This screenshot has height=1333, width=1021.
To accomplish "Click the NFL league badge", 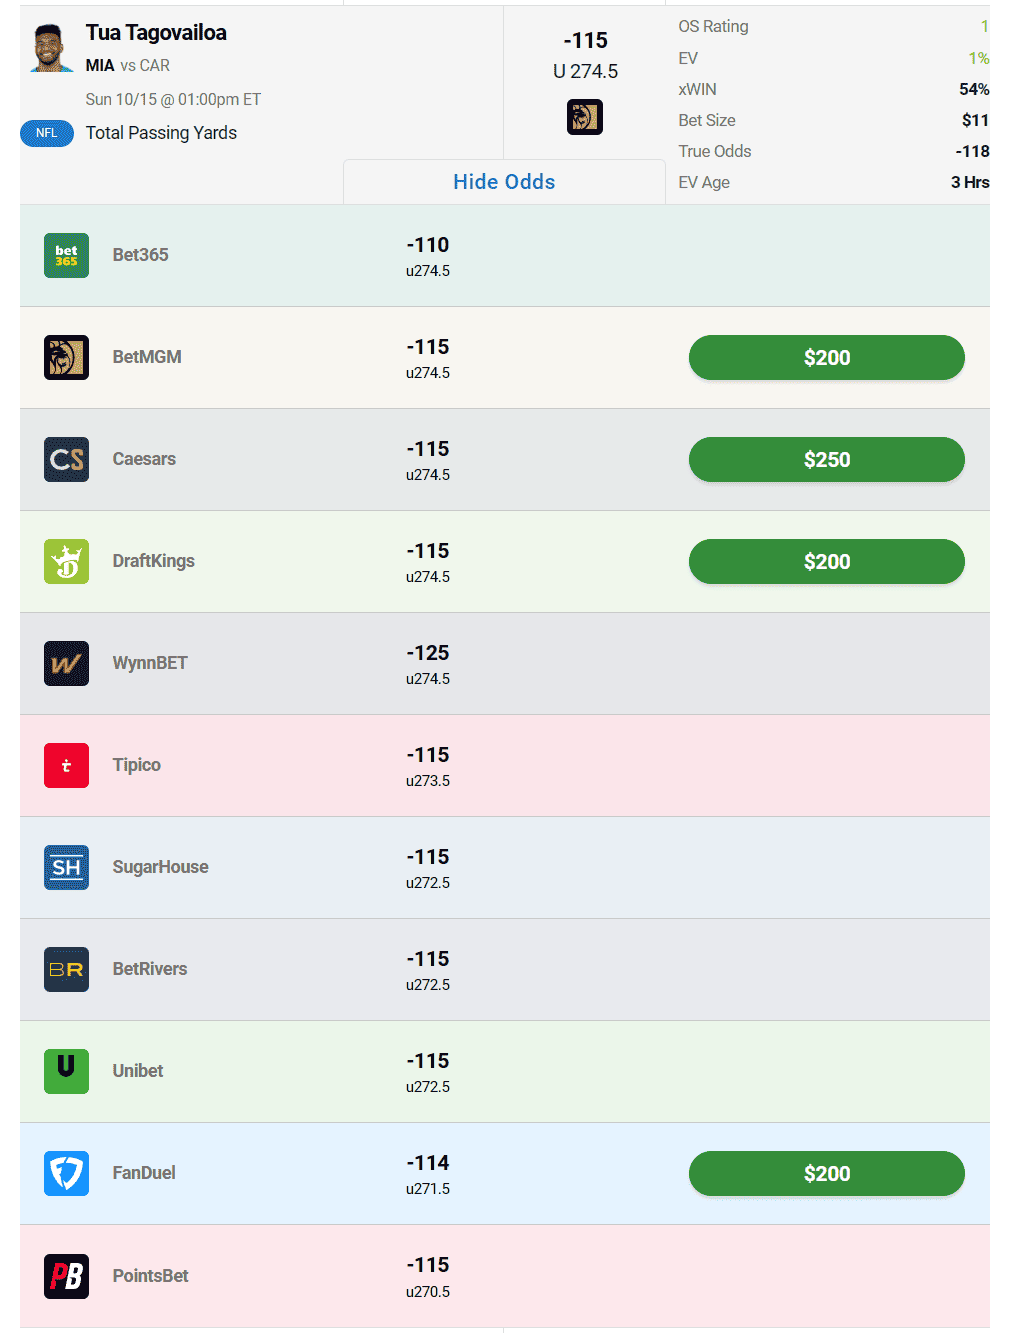I will pos(47,133).
